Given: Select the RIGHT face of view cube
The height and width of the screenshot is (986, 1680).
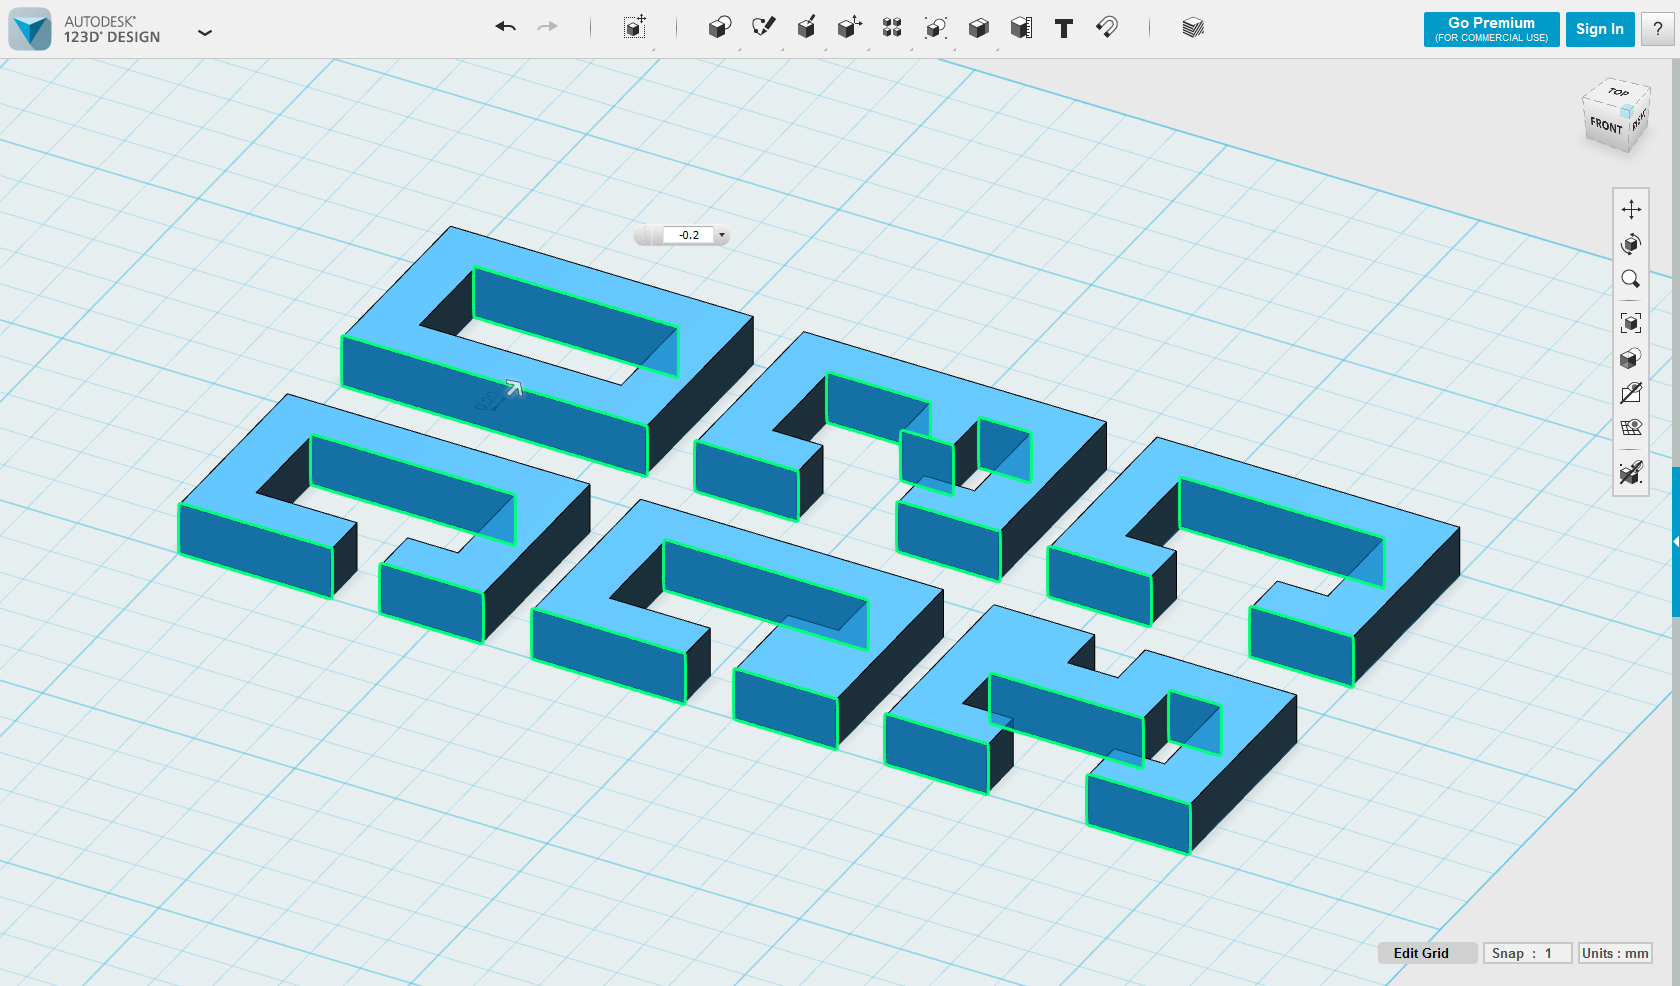Looking at the screenshot, I should 1639,122.
